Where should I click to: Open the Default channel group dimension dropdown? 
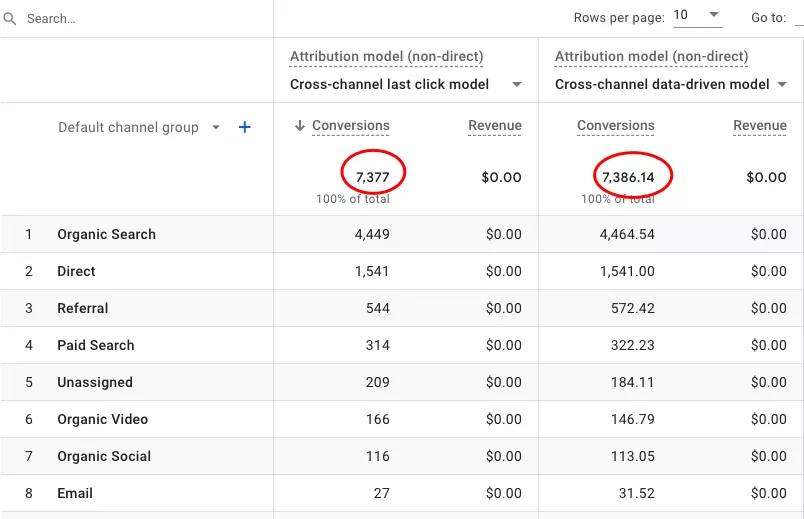pyautogui.click(x=139, y=127)
